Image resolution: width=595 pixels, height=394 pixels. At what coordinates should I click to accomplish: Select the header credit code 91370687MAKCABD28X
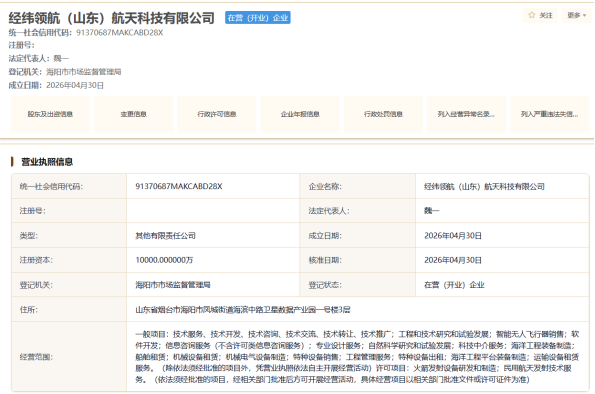120,33
